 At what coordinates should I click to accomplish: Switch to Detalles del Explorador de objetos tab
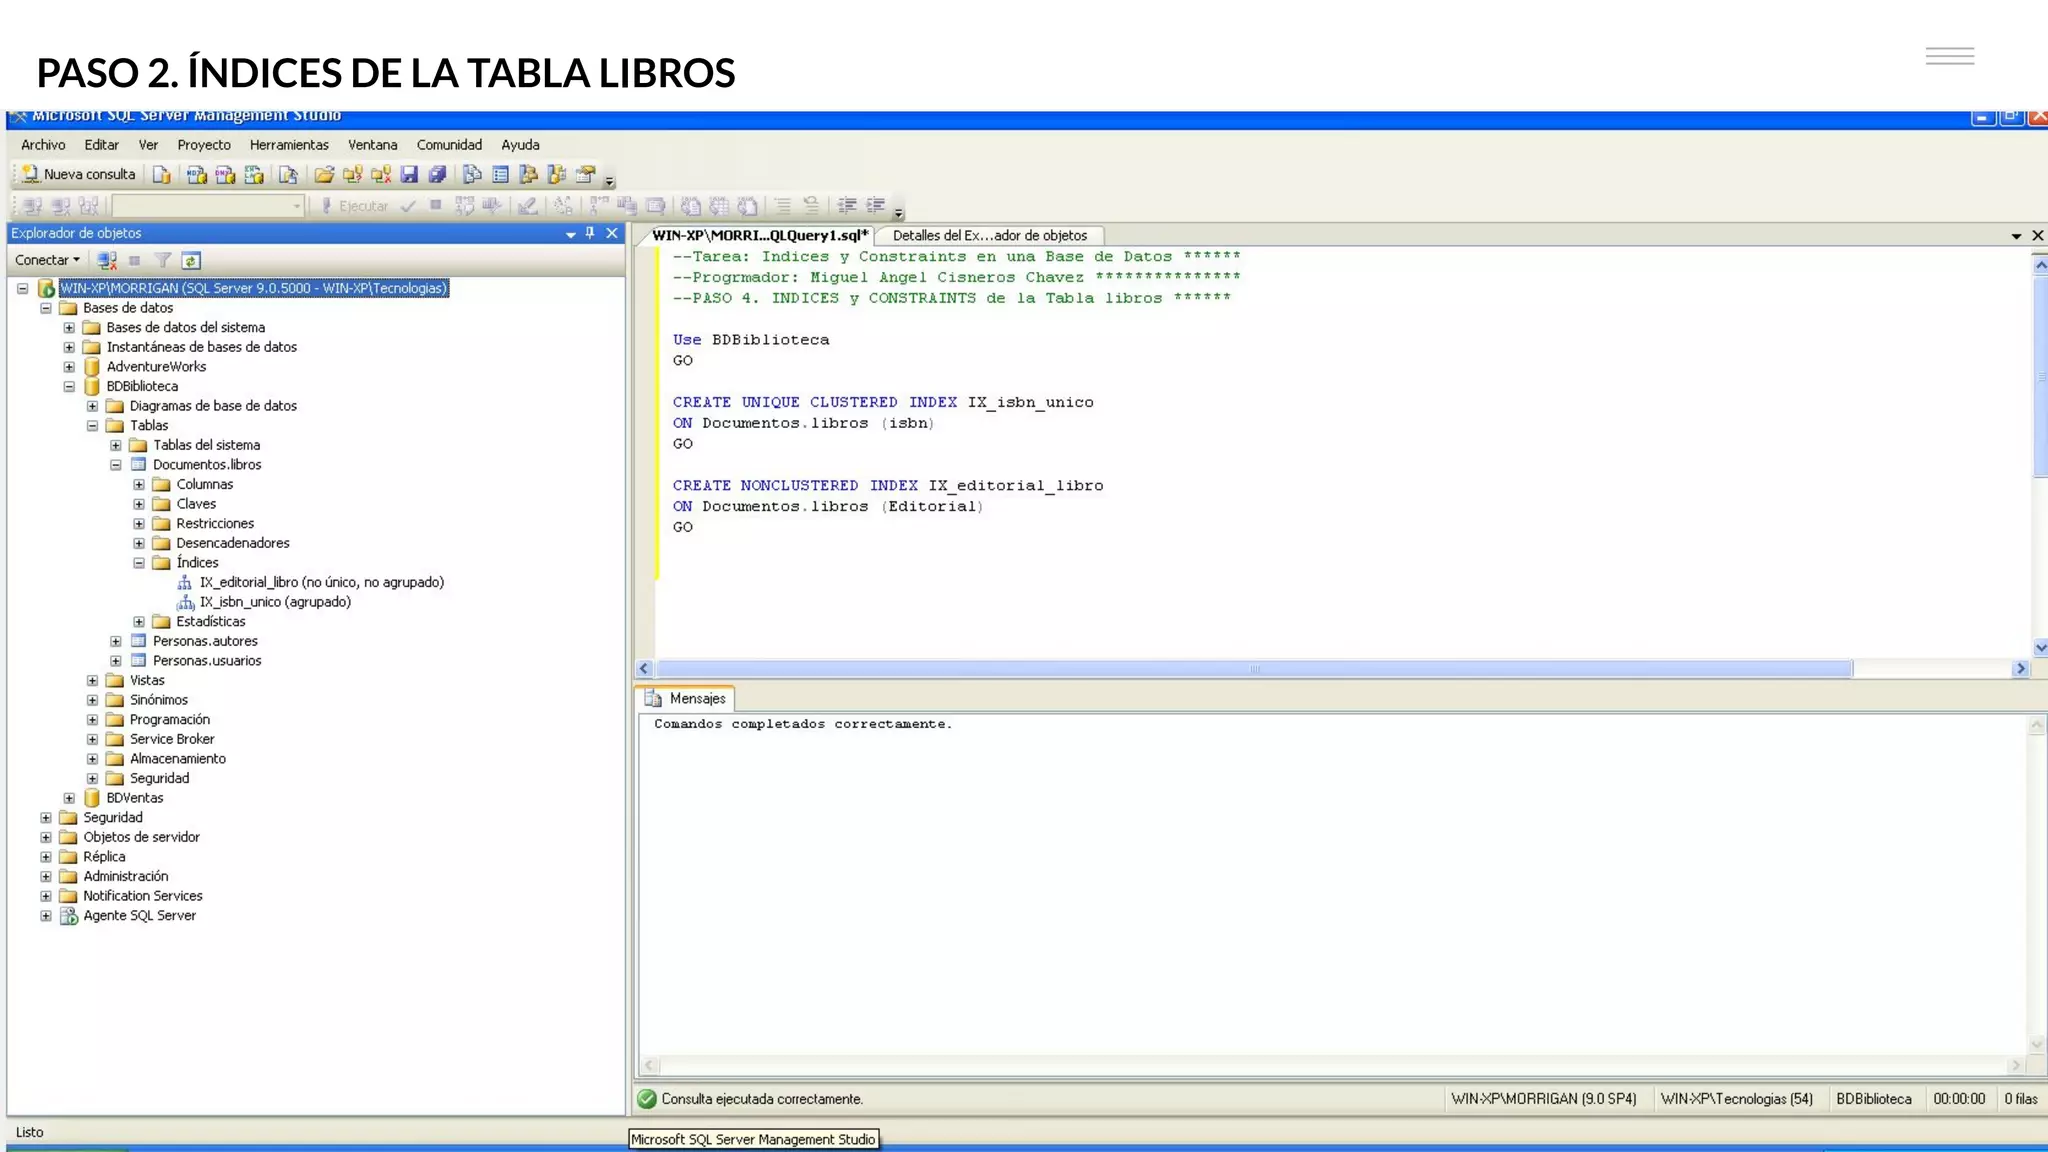click(989, 236)
